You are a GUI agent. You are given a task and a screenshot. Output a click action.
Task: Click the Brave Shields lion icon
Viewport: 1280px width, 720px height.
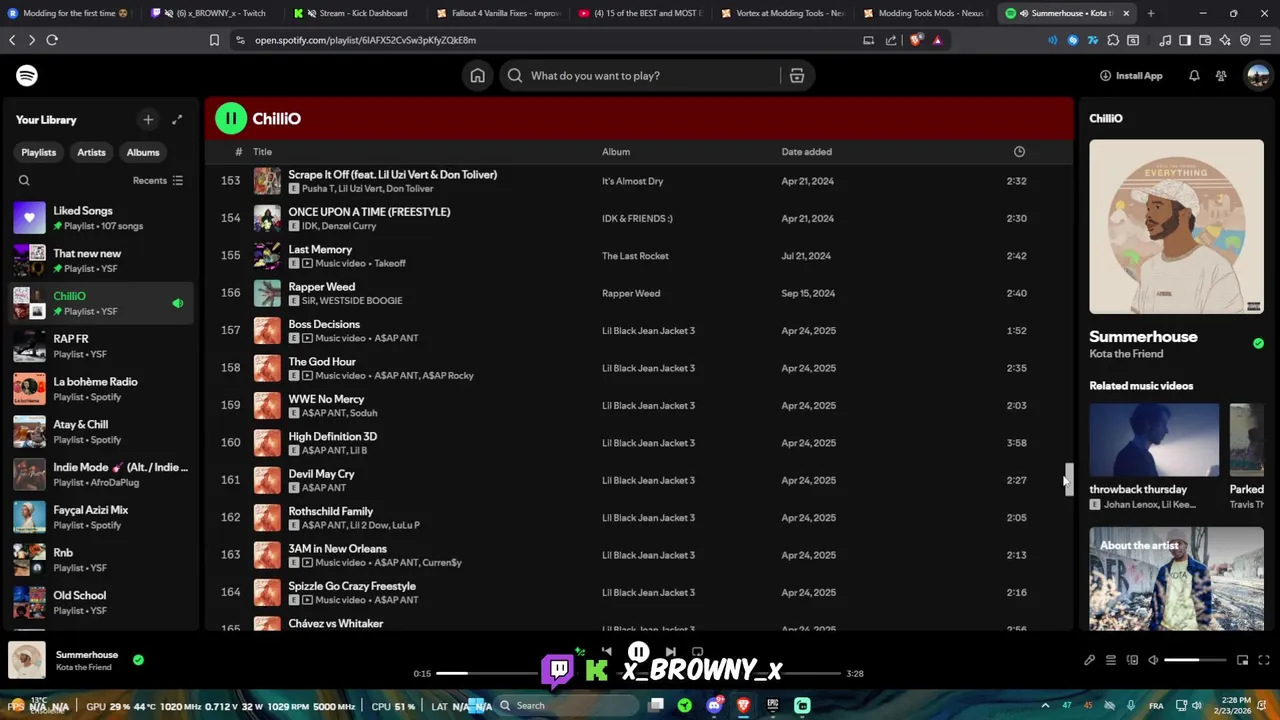(x=916, y=40)
